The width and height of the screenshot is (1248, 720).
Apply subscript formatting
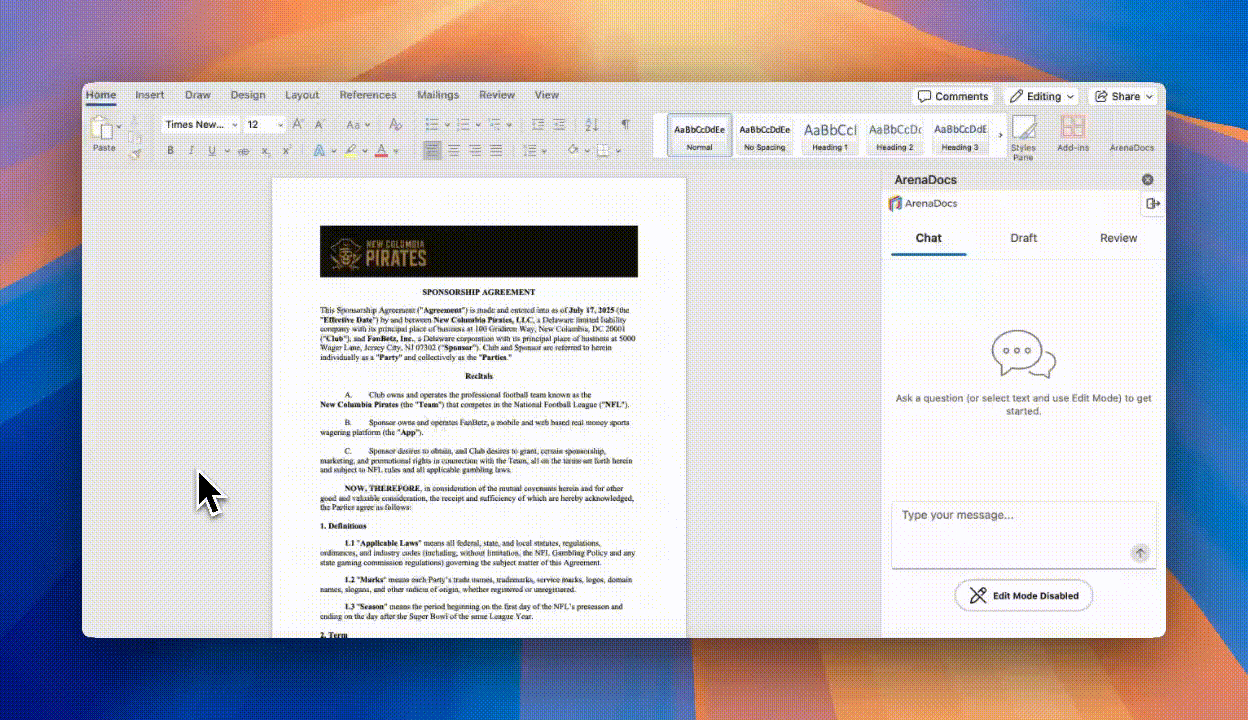coord(265,149)
